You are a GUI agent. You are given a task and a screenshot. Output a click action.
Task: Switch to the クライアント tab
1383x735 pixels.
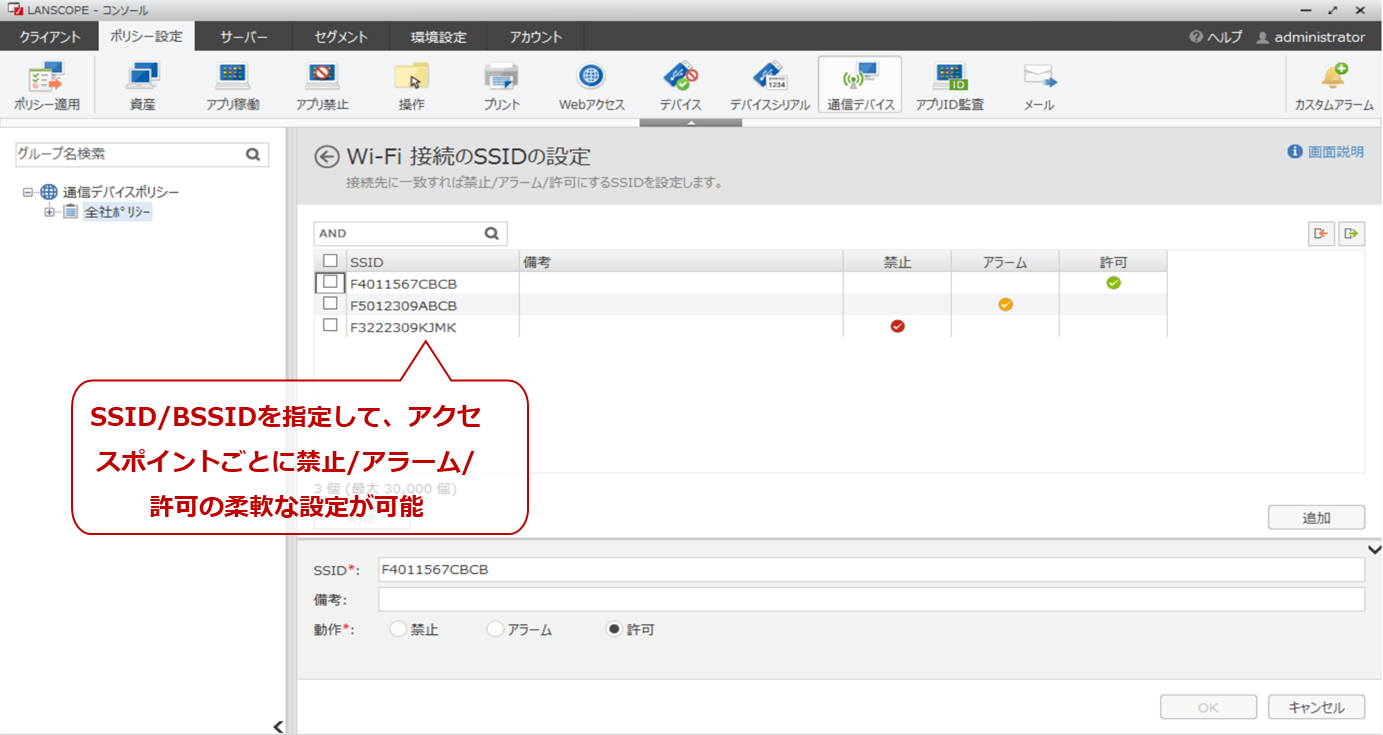51,37
